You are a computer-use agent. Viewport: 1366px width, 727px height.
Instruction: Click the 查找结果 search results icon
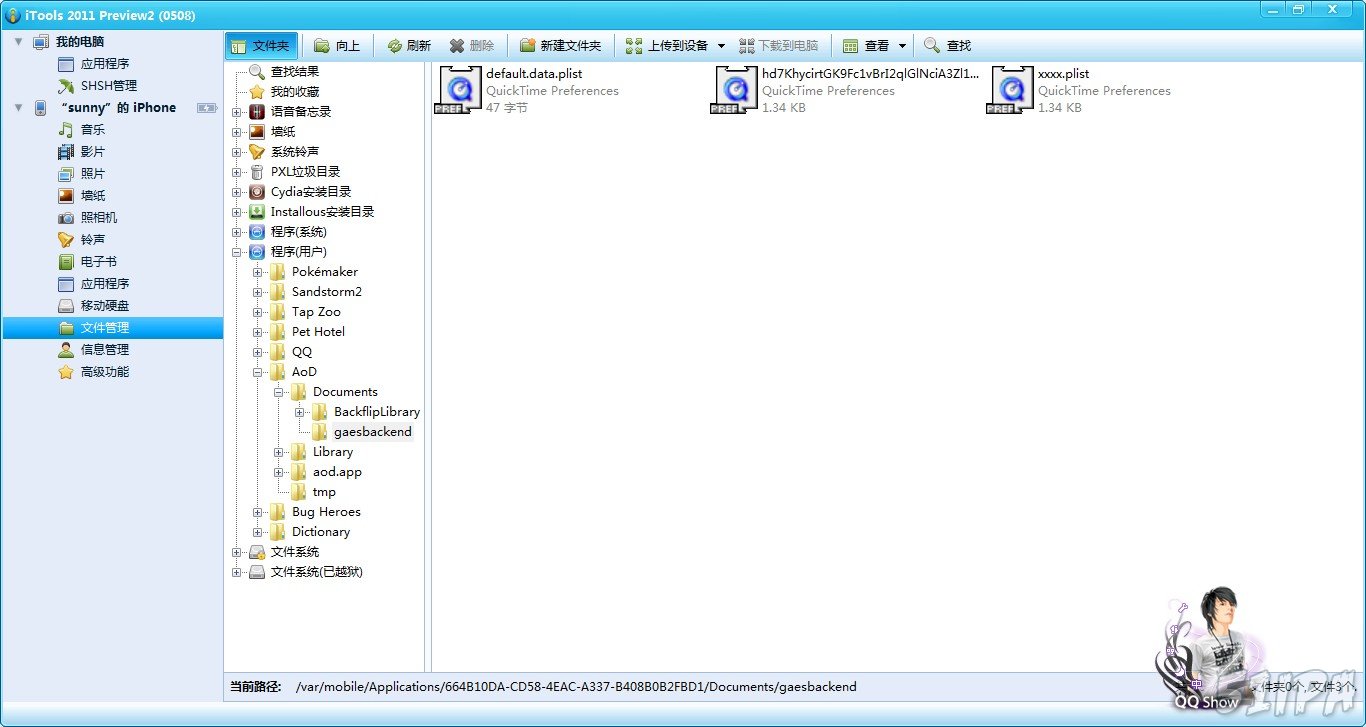tap(257, 72)
